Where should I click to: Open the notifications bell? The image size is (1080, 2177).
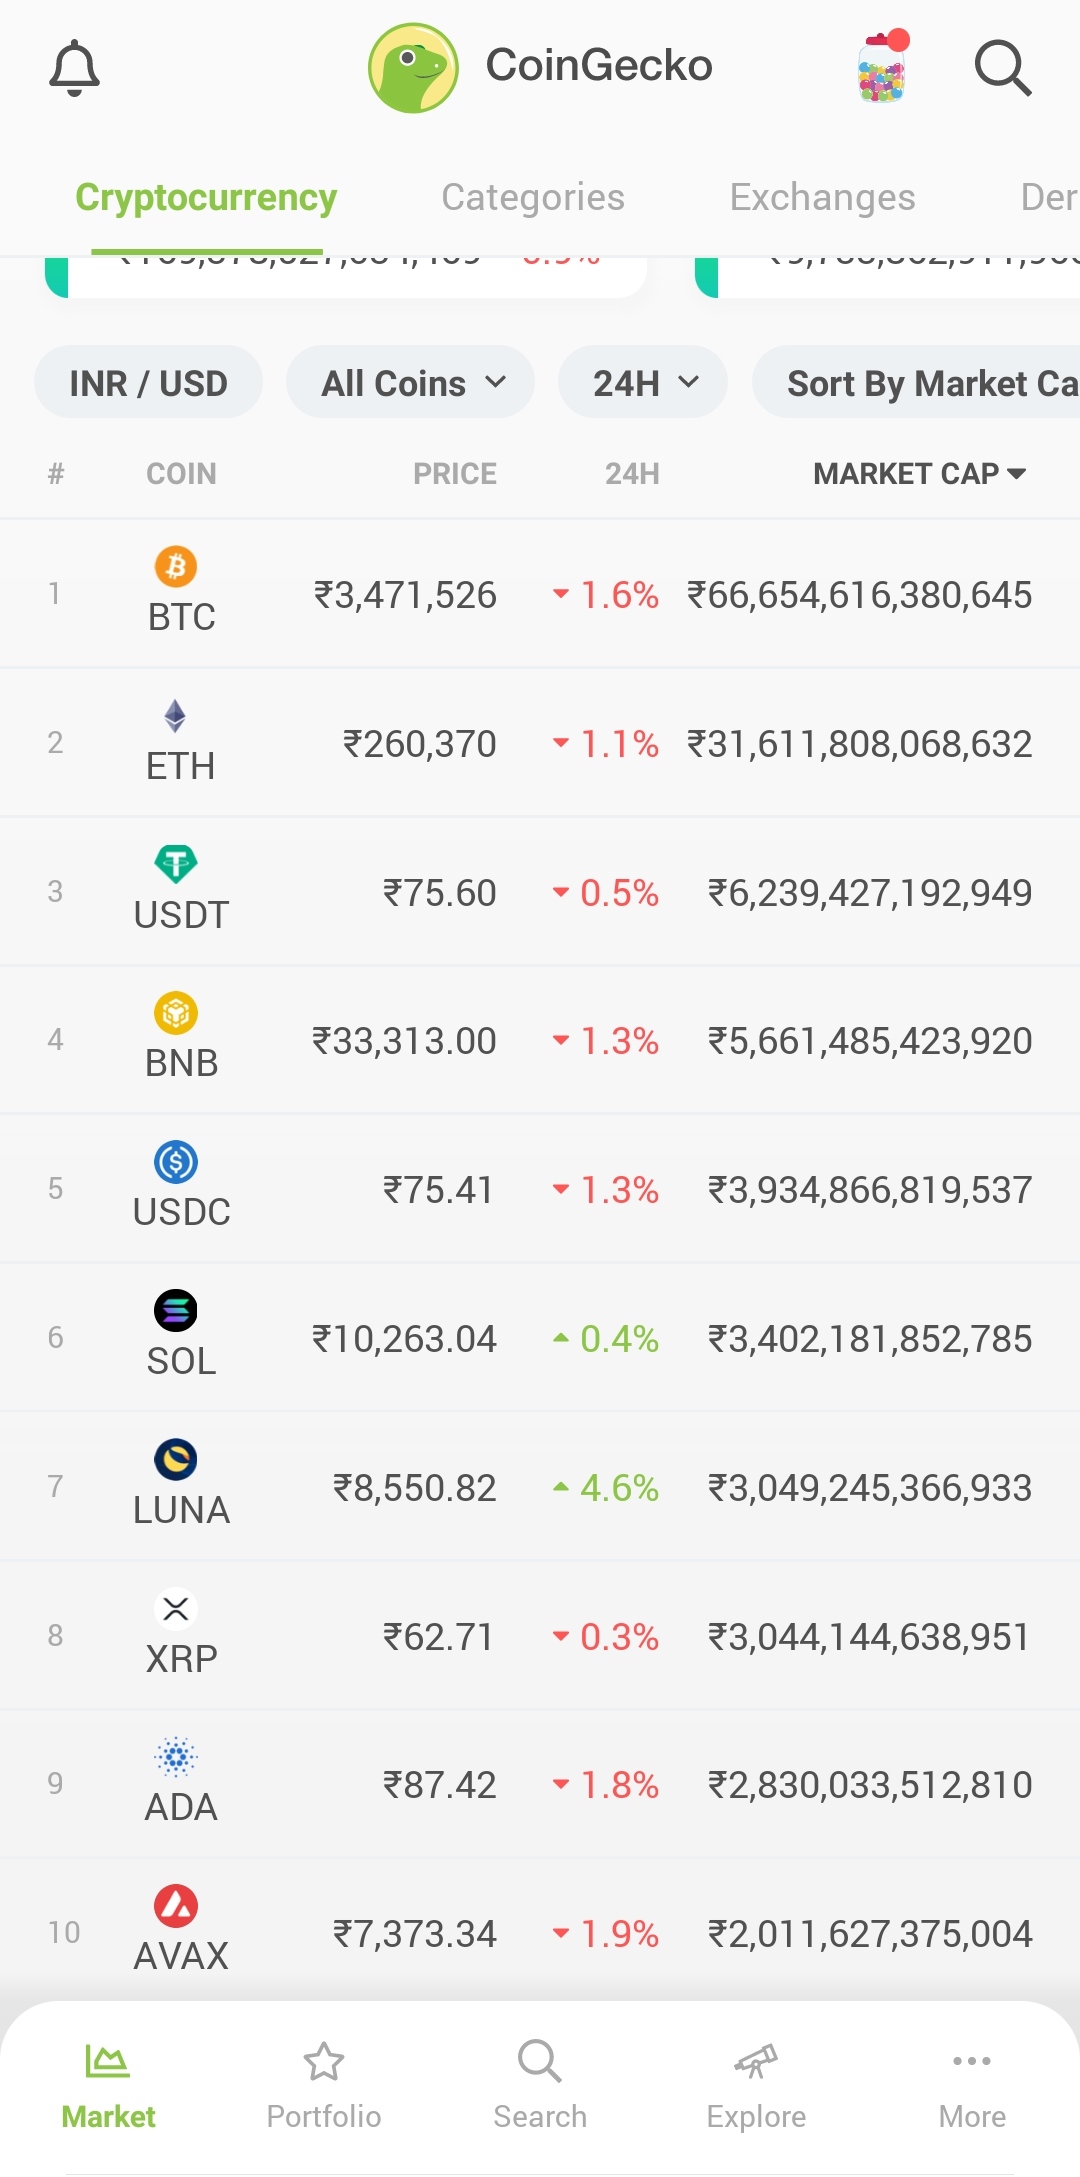click(75, 69)
